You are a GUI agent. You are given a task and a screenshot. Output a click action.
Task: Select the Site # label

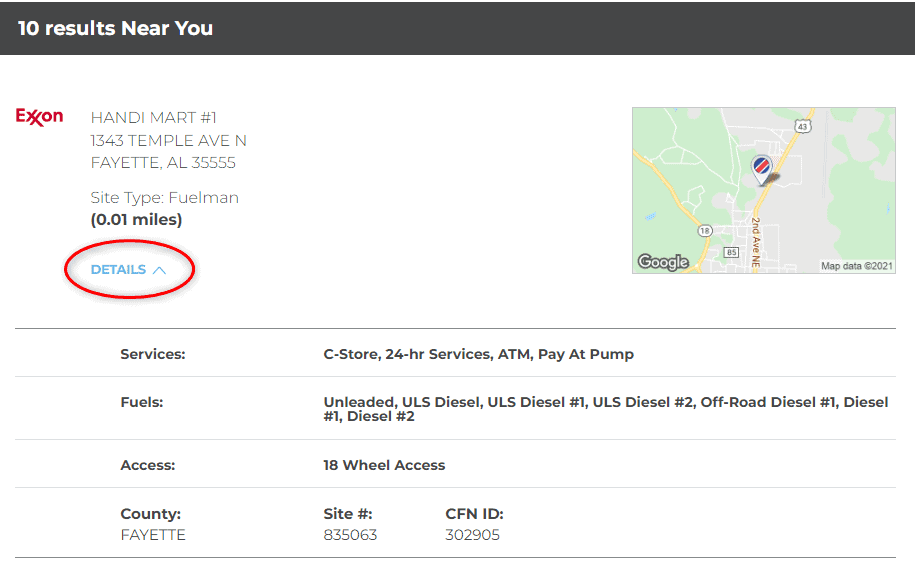pos(348,514)
